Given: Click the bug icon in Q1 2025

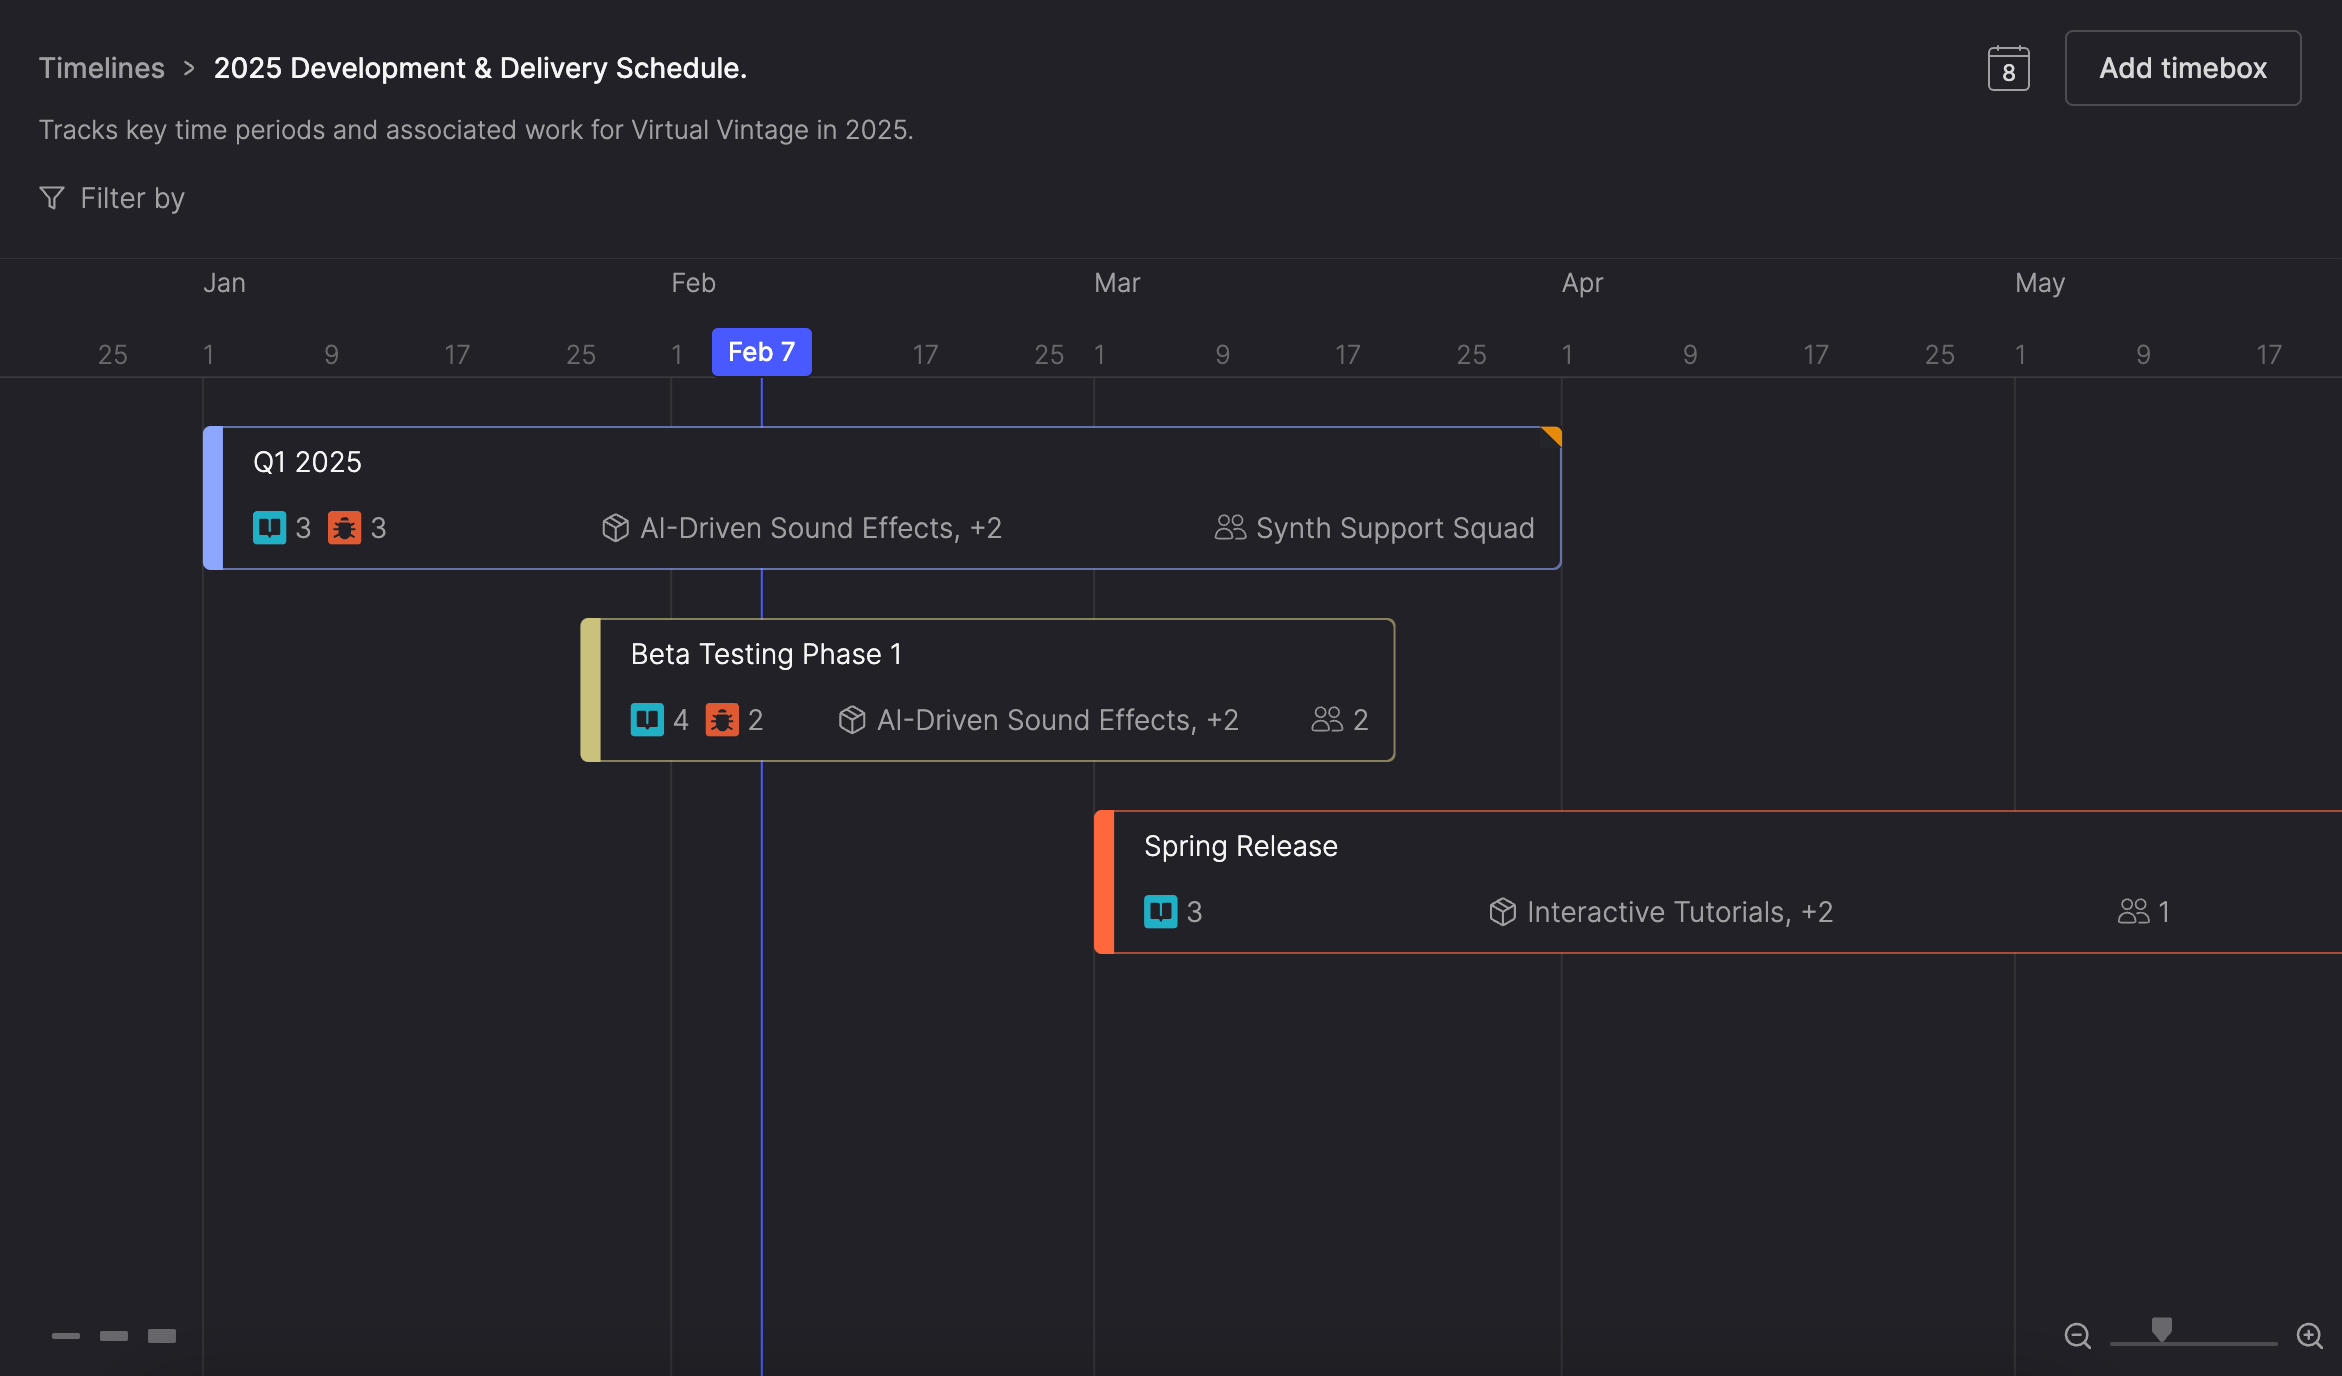Looking at the screenshot, I should (x=344, y=528).
